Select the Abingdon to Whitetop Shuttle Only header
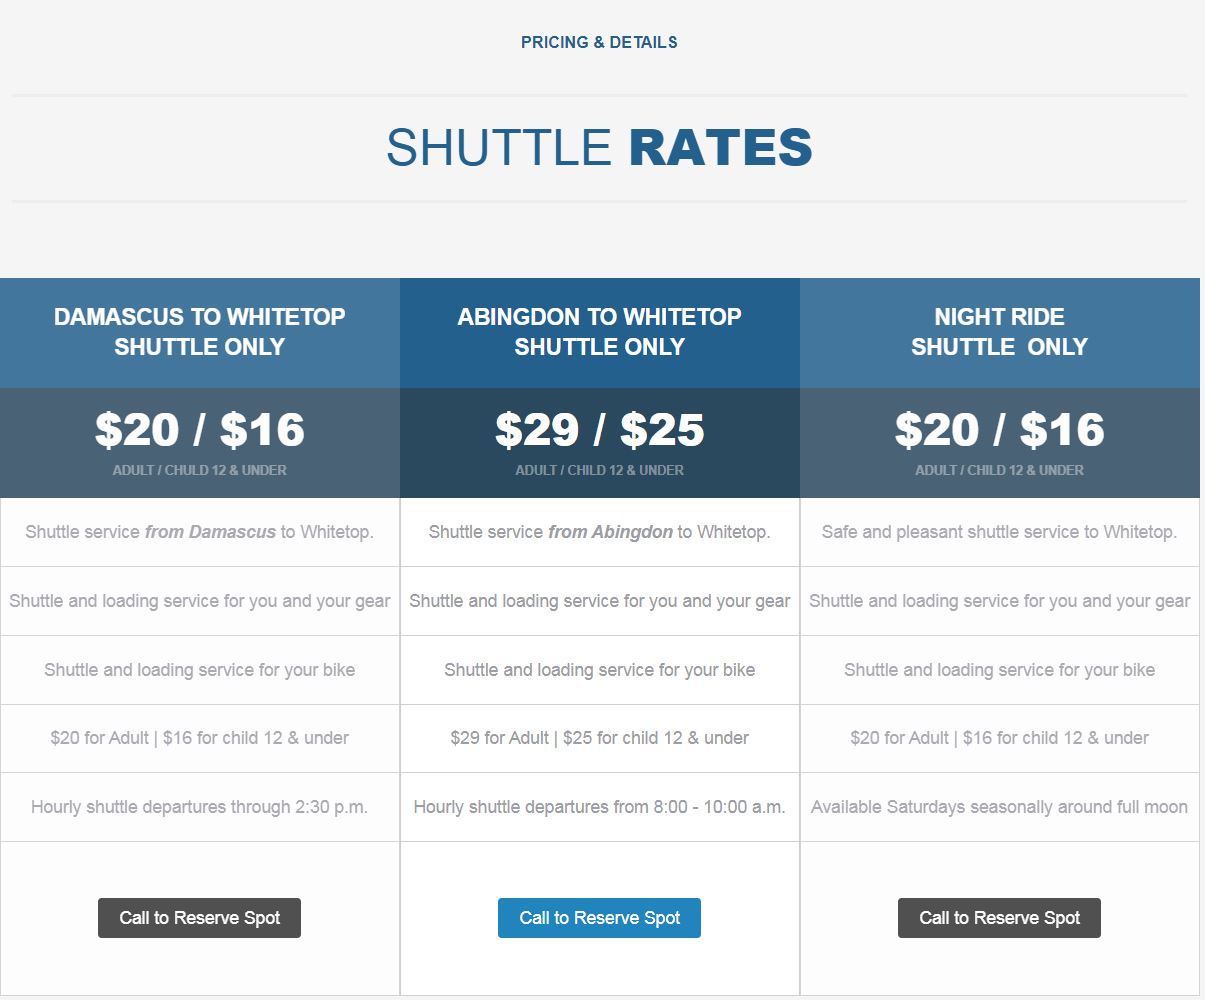Image resolution: width=1205 pixels, height=1000 pixels. point(600,332)
